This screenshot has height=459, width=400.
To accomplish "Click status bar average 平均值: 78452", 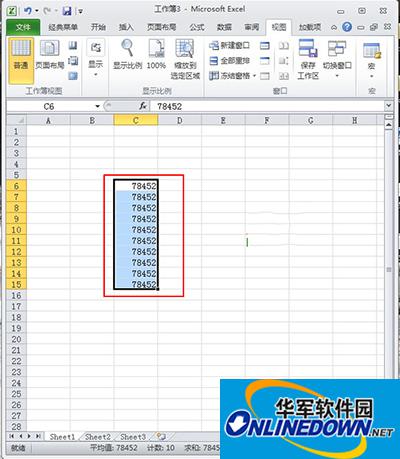I will click(x=114, y=448).
